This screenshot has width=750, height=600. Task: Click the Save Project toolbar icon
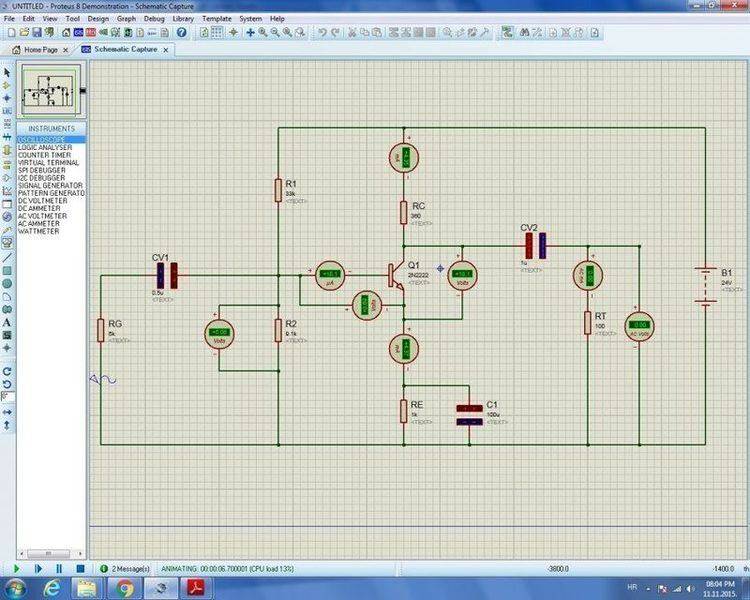point(35,32)
